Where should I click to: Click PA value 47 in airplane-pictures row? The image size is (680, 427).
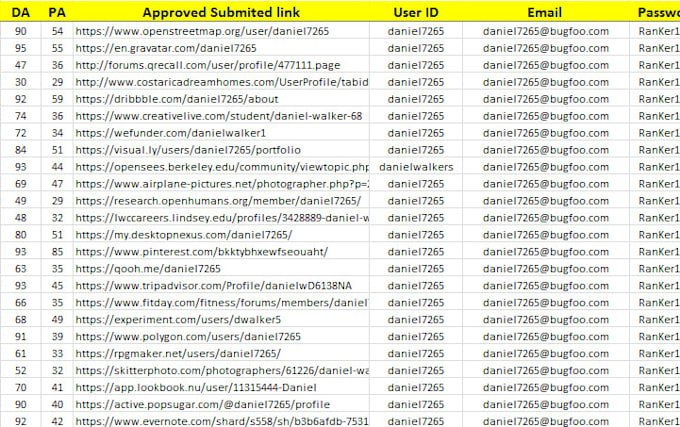pos(57,184)
